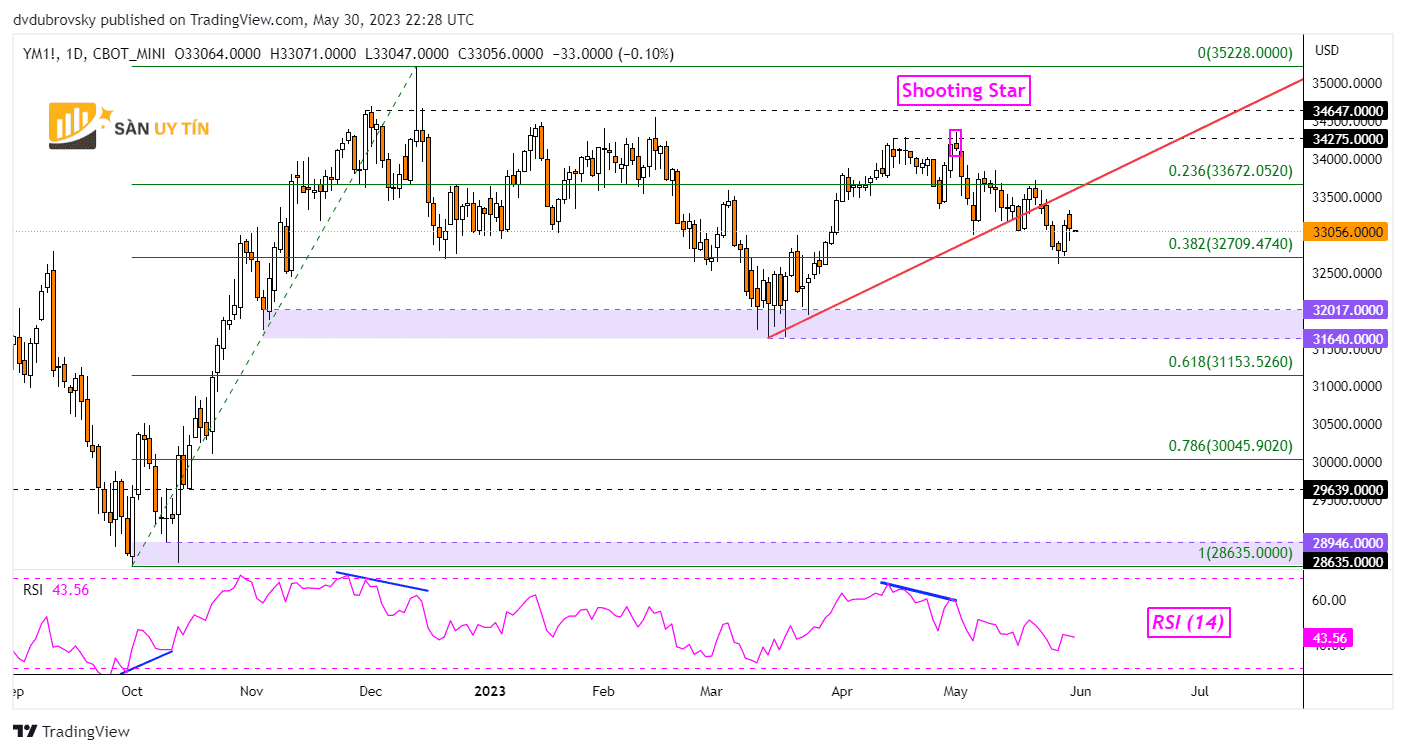Click the 35000.0000 price axis tick

(1348, 83)
